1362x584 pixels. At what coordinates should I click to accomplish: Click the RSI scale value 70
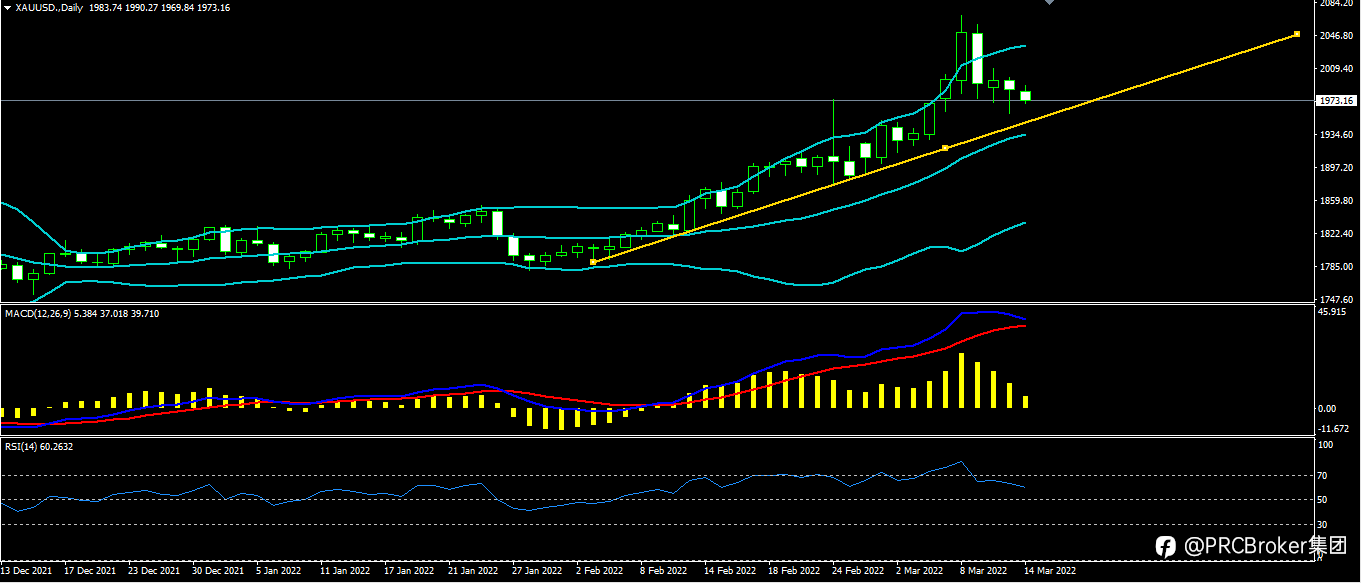click(1323, 475)
